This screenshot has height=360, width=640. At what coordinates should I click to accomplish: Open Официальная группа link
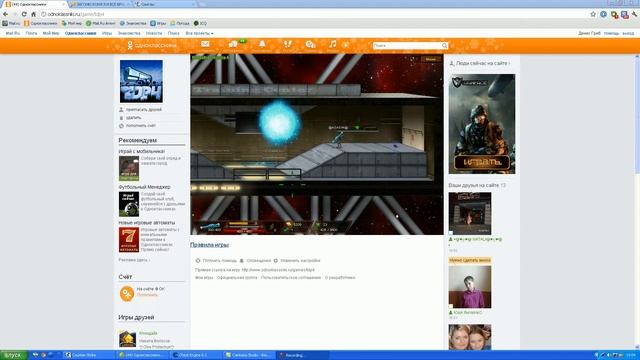coord(237,278)
